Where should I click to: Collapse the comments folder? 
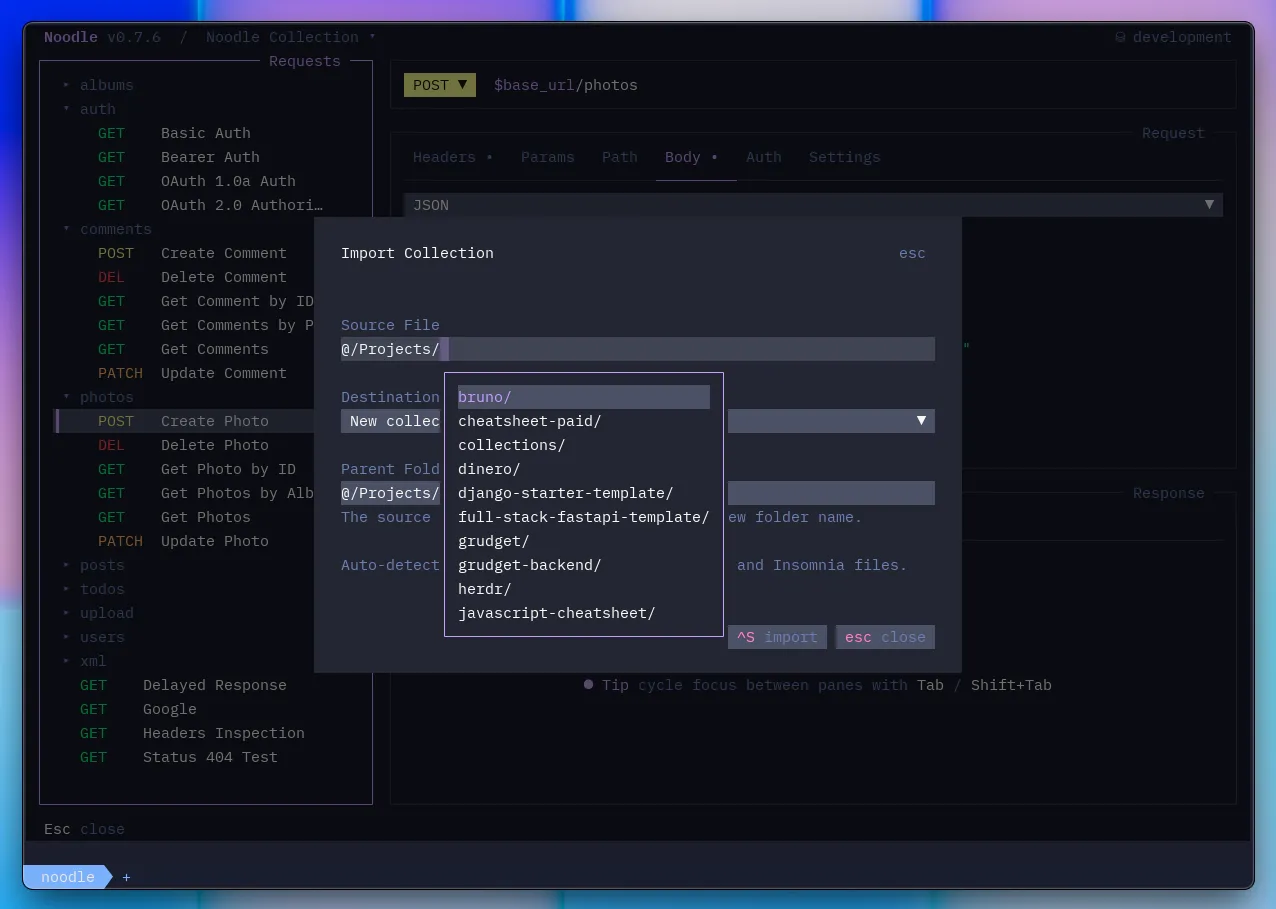[x=107, y=229]
